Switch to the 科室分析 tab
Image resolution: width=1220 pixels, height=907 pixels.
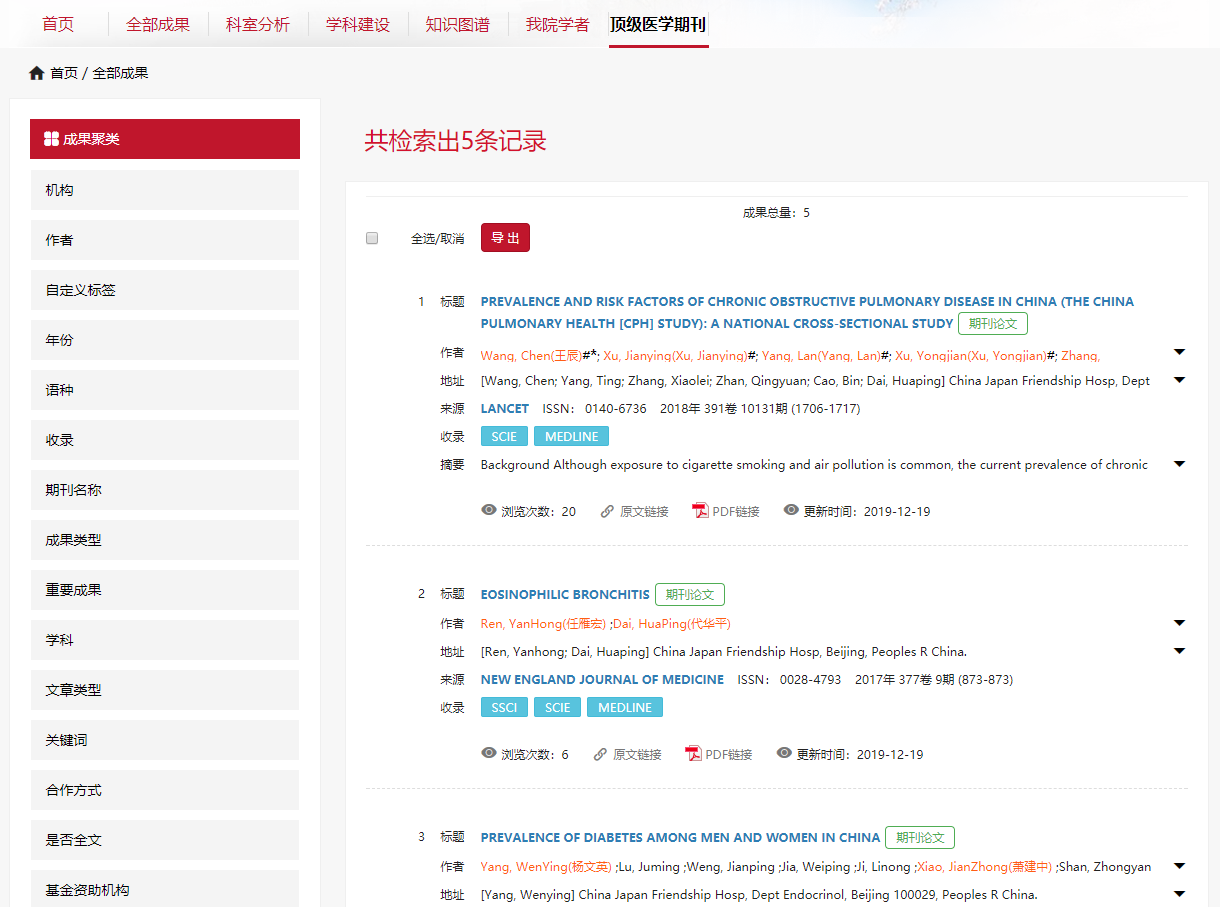click(257, 24)
